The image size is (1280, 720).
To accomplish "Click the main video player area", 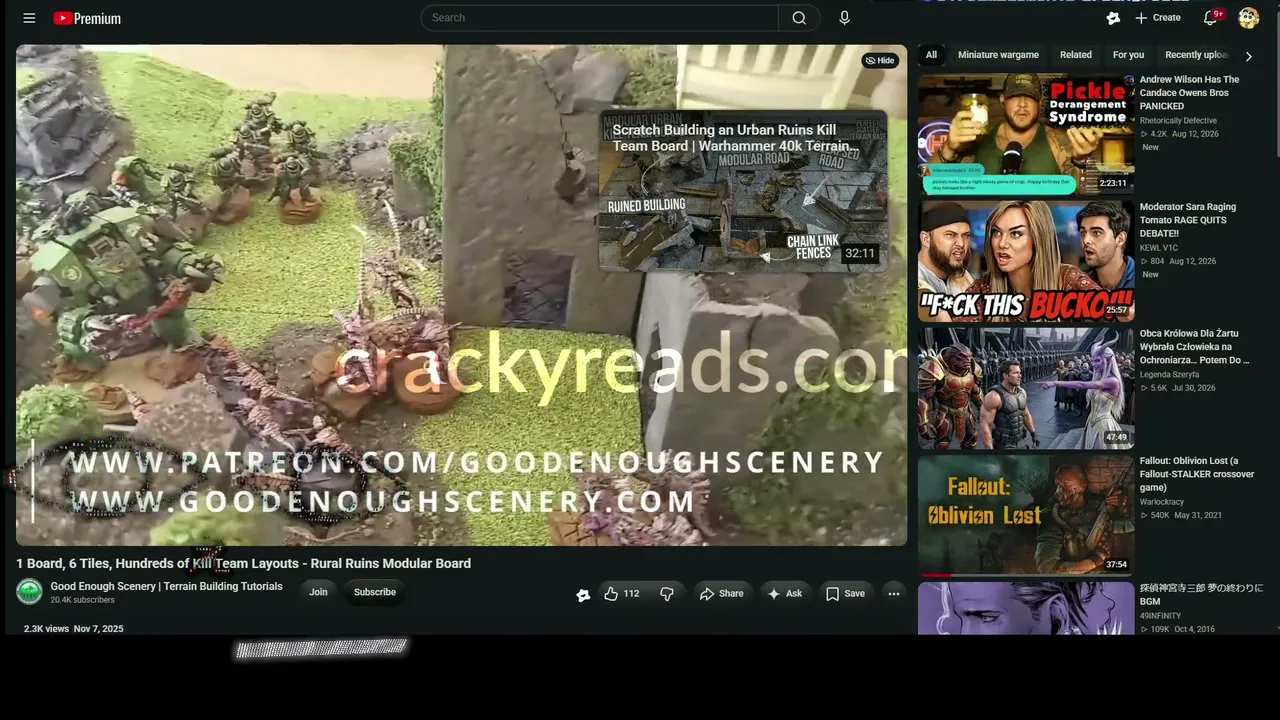I will 461,295.
